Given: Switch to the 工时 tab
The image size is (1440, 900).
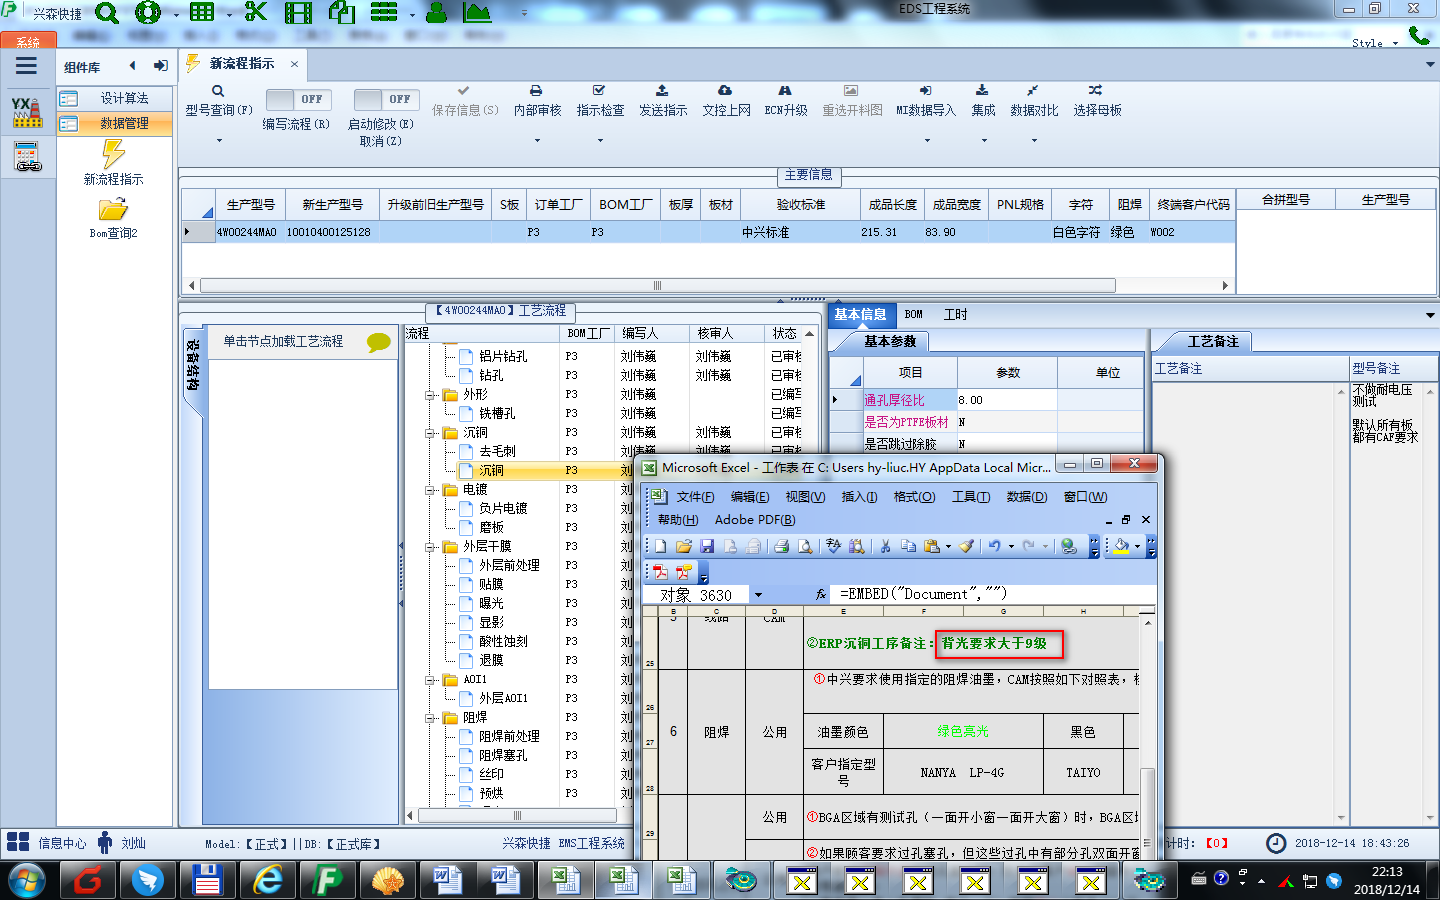Looking at the screenshot, I should click(955, 314).
